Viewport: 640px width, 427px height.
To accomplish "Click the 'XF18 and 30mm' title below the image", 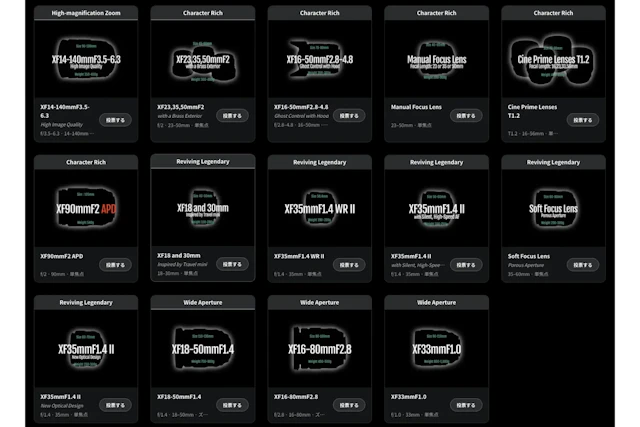I will click(178, 256).
